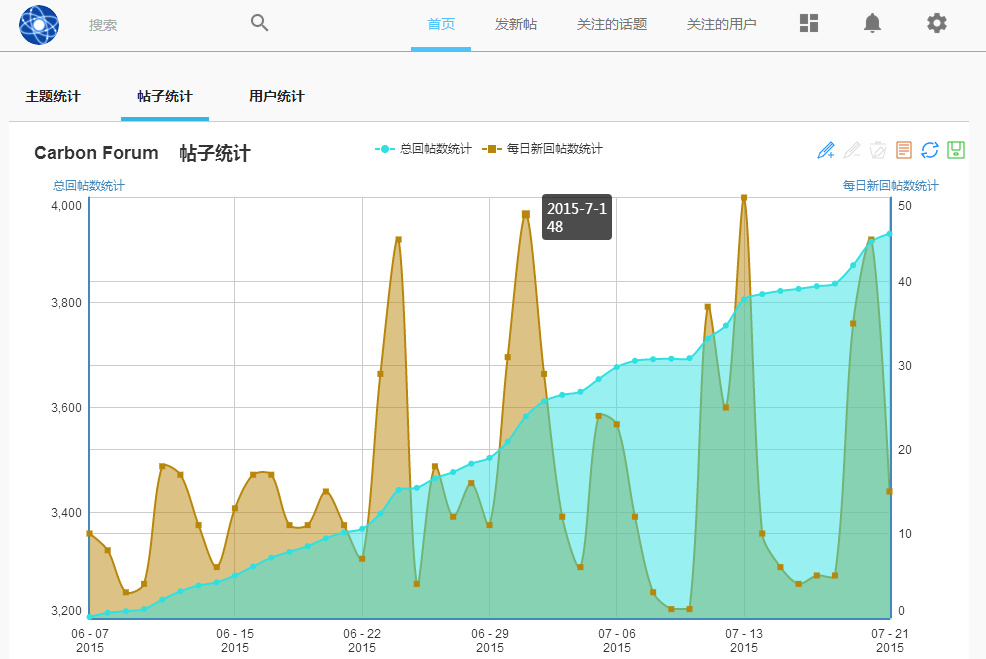Click the '3,600' left axis label

(x=67, y=407)
